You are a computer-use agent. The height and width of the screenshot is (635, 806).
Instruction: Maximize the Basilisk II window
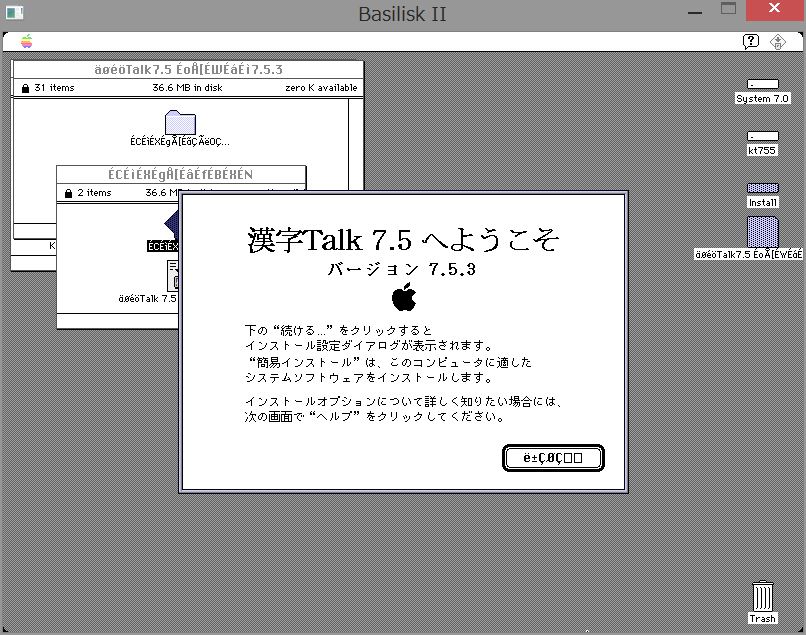click(728, 9)
